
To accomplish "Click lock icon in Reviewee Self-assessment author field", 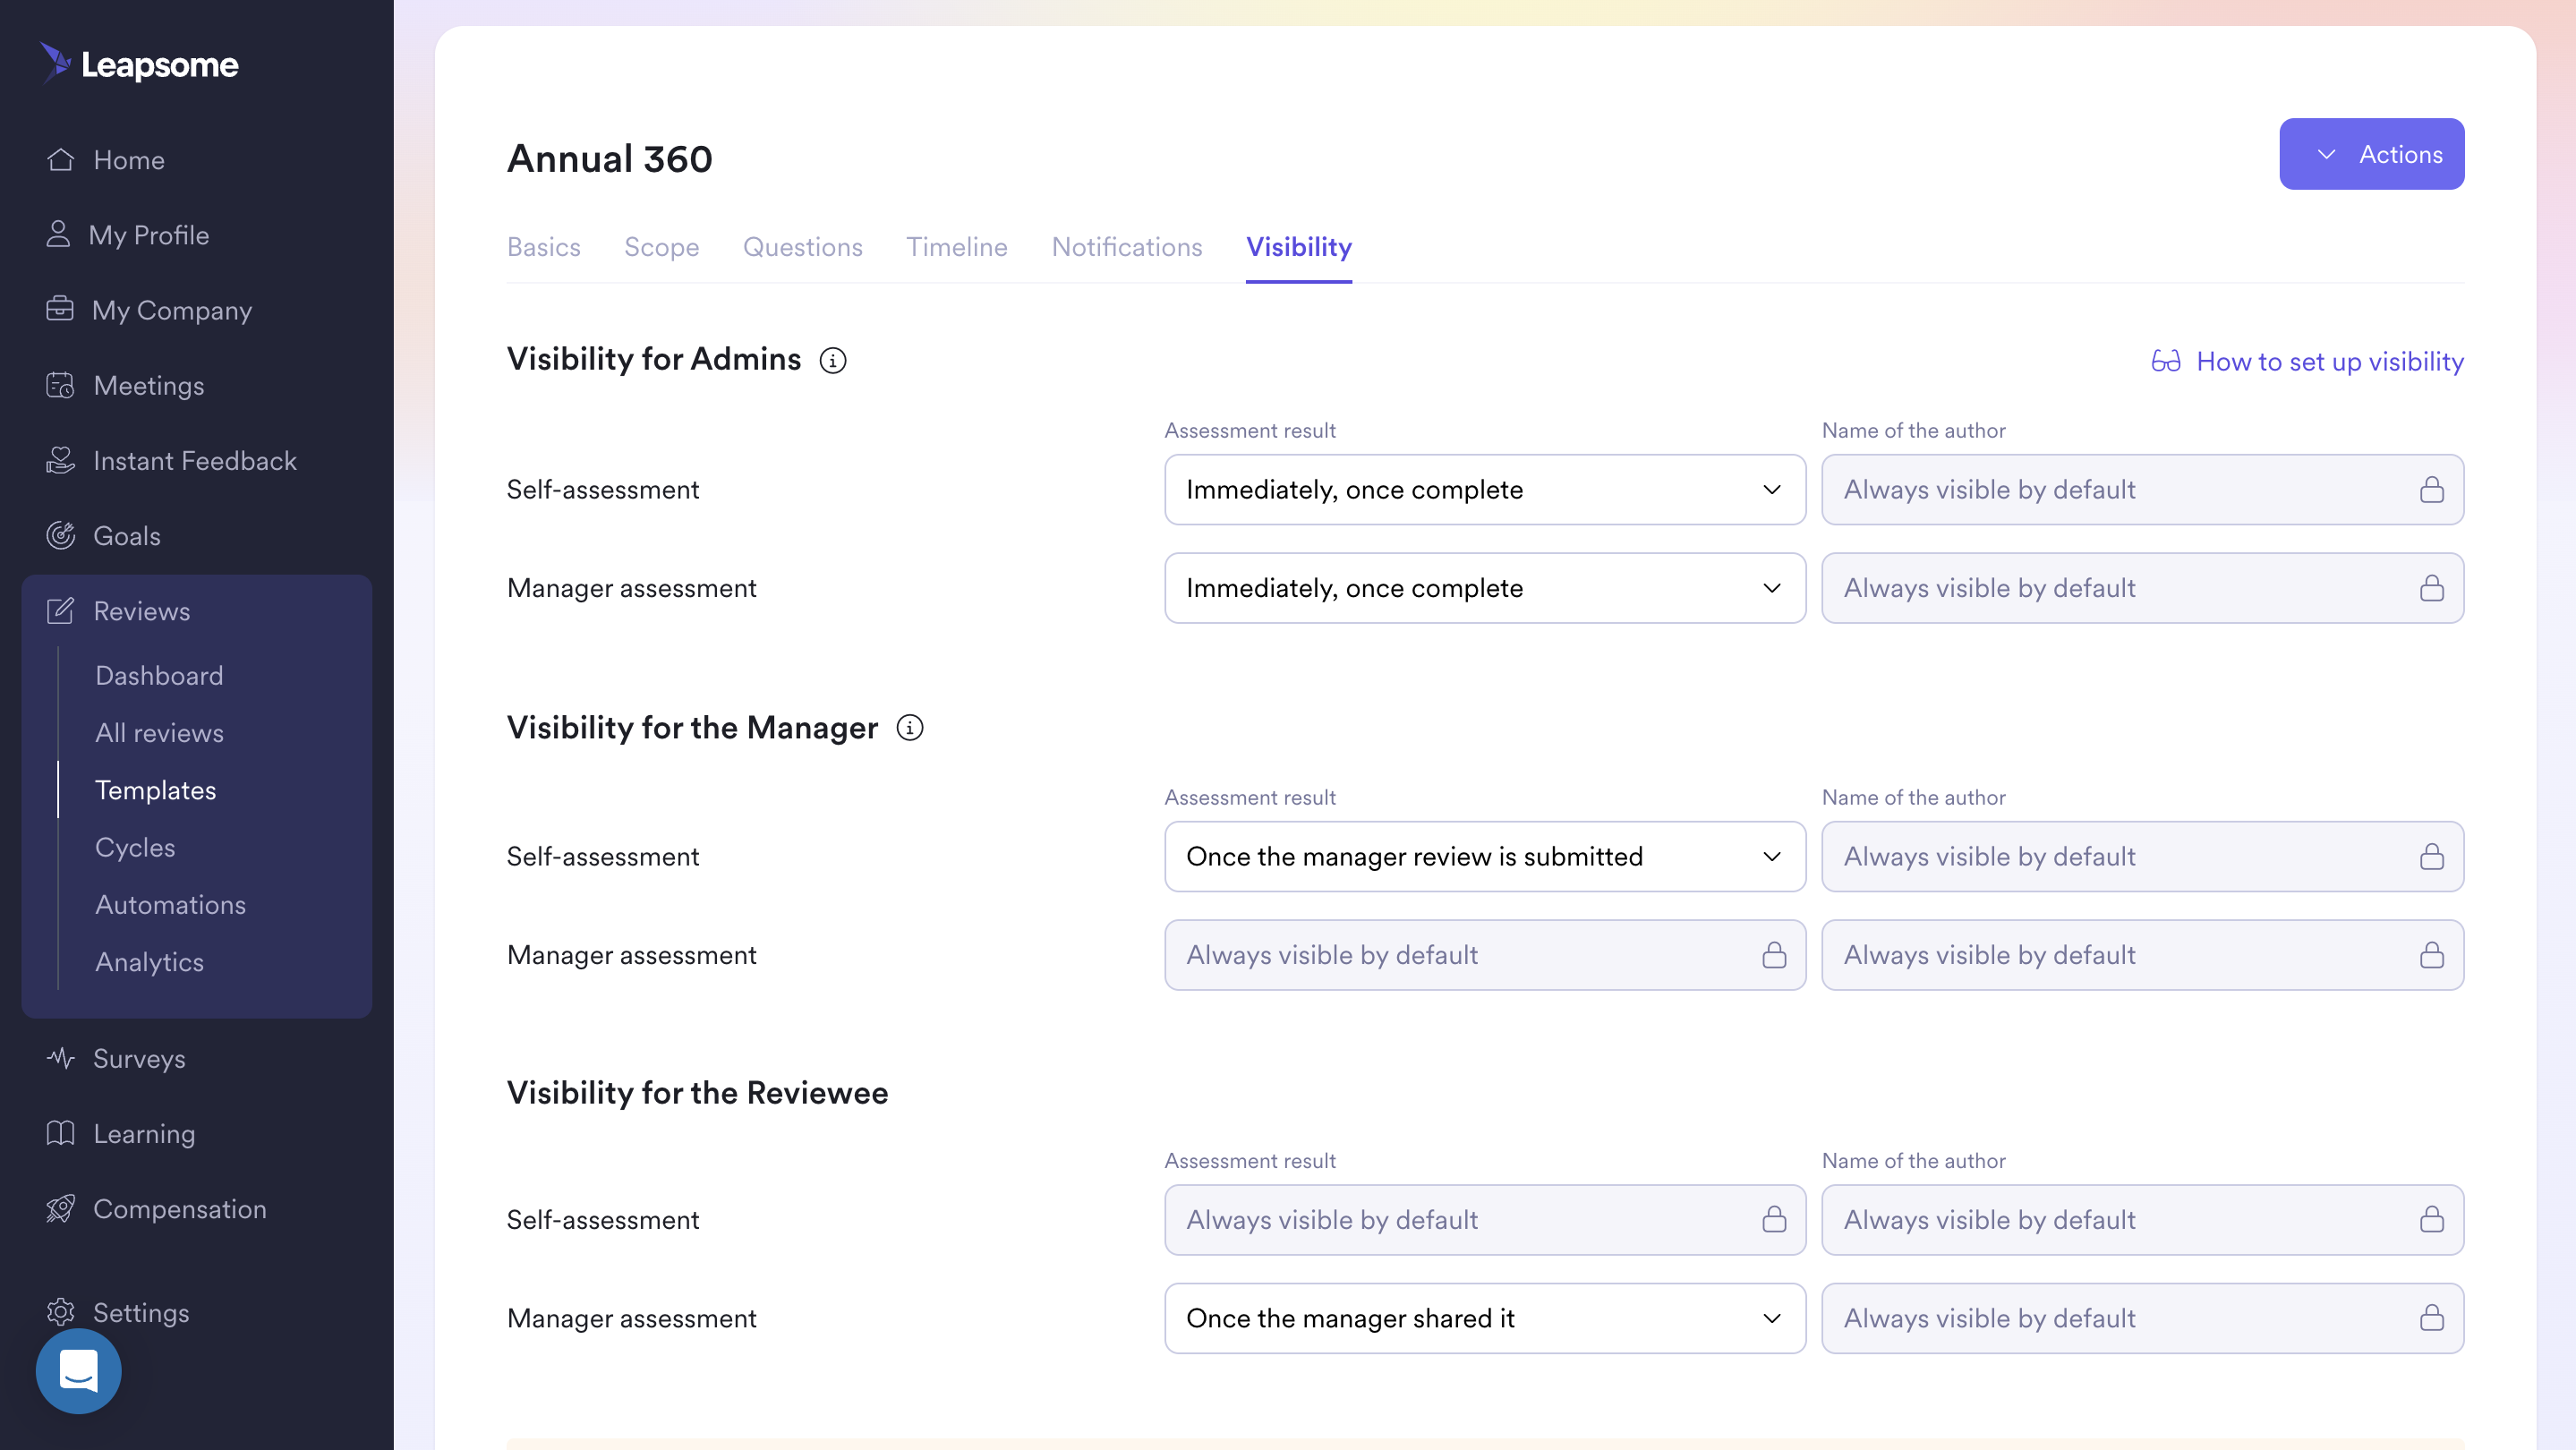I will click(2431, 1220).
